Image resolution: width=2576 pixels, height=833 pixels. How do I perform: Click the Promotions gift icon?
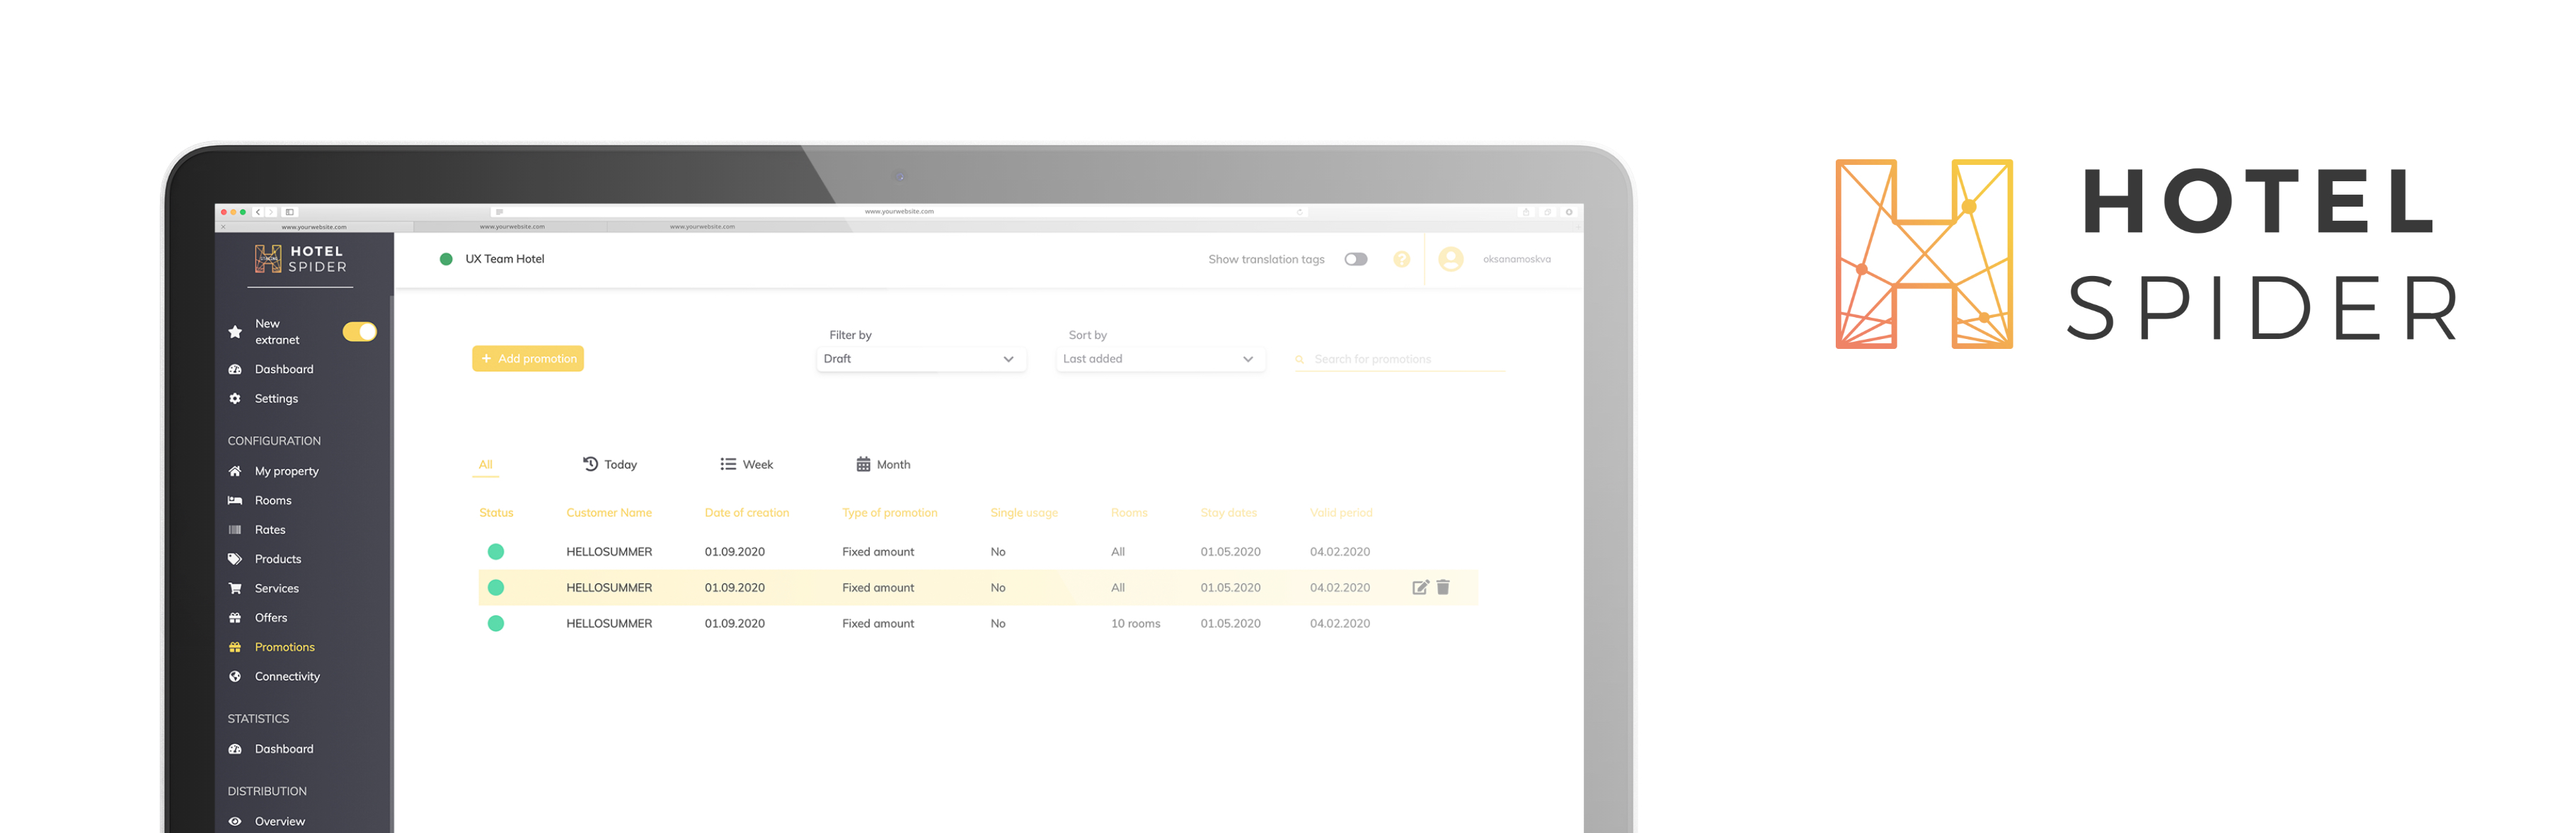[x=235, y=647]
